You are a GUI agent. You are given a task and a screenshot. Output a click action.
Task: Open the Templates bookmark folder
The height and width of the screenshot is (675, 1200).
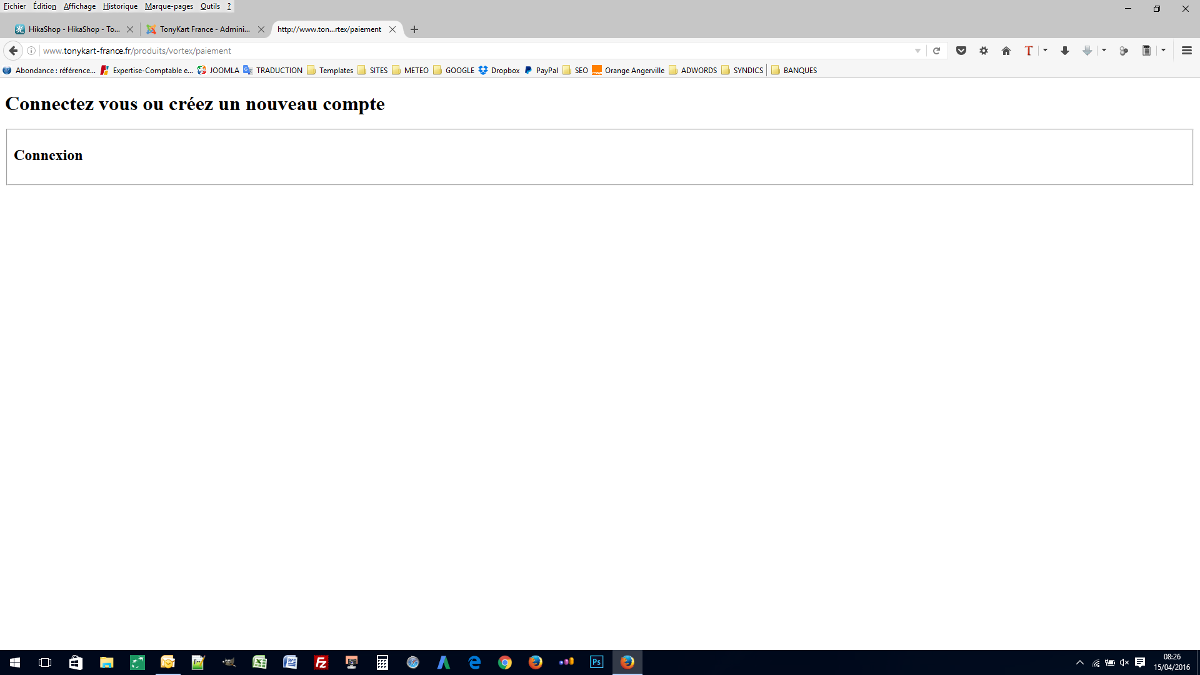tap(330, 70)
